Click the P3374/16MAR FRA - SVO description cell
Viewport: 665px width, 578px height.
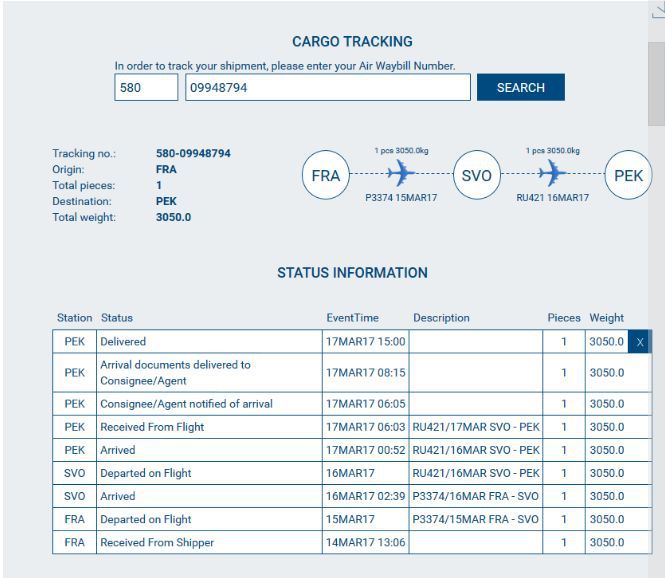point(475,497)
